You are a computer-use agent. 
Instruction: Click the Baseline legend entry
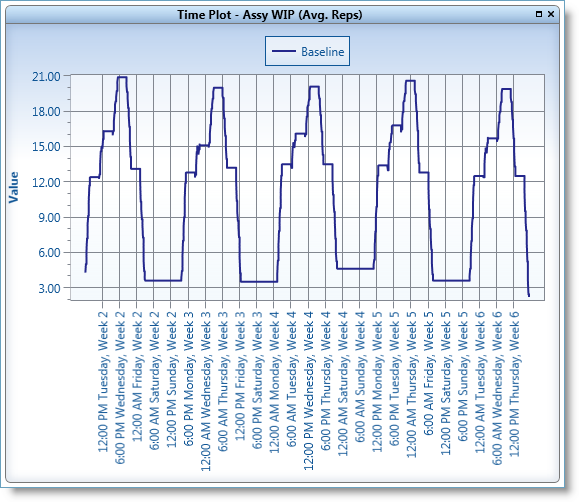pyautogui.click(x=307, y=51)
